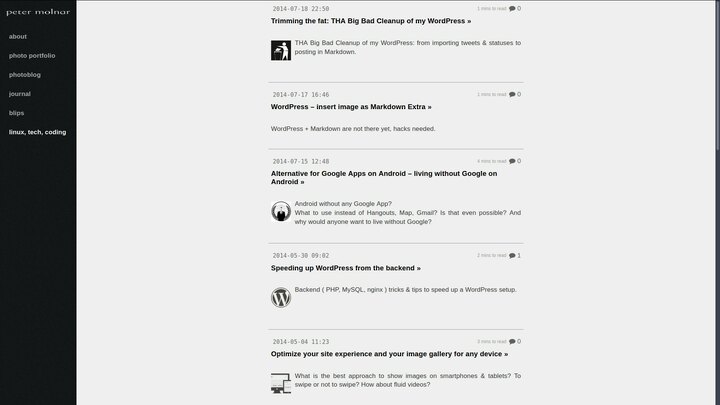Viewport: 720px width, 405px height.
Task: Open the about page in sidebar
Action: point(18,36)
